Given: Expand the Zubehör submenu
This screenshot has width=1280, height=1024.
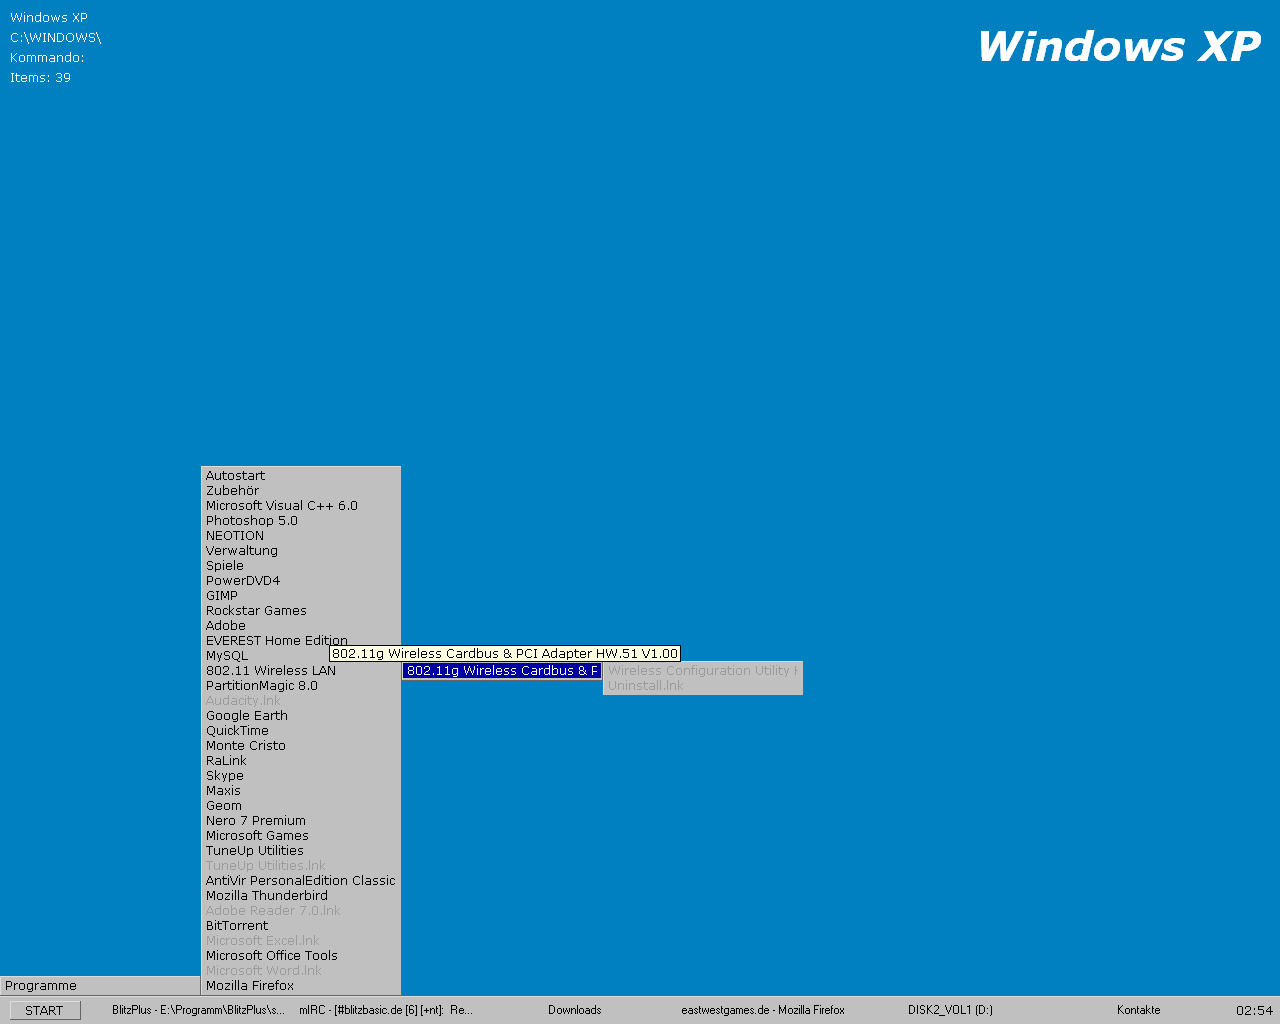Looking at the screenshot, I should [233, 491].
